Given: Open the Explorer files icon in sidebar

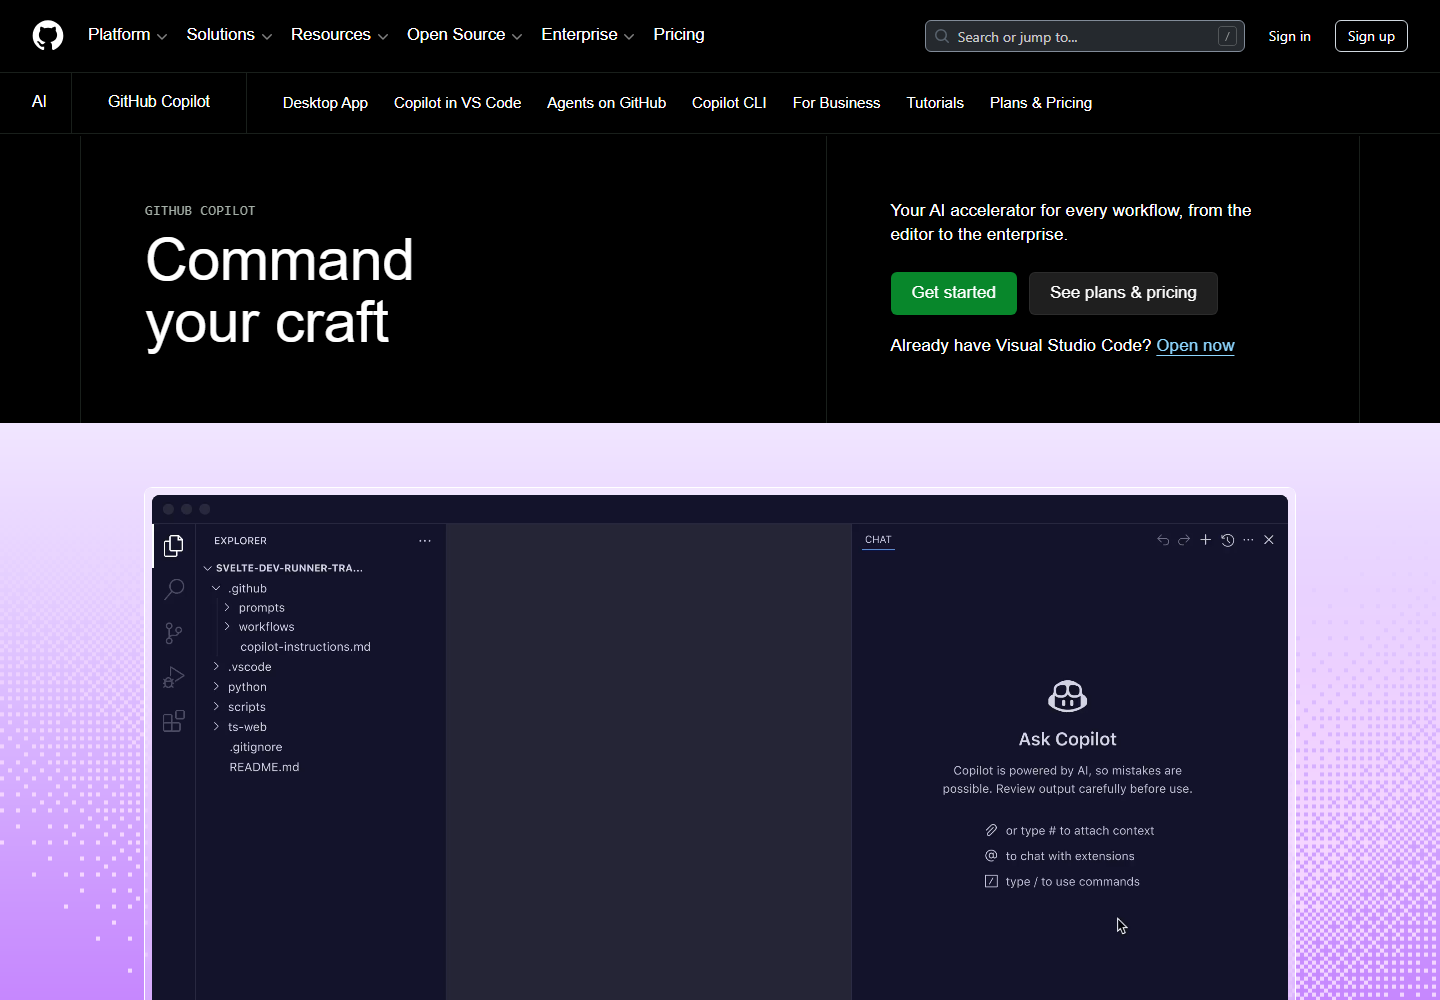Looking at the screenshot, I should (174, 545).
